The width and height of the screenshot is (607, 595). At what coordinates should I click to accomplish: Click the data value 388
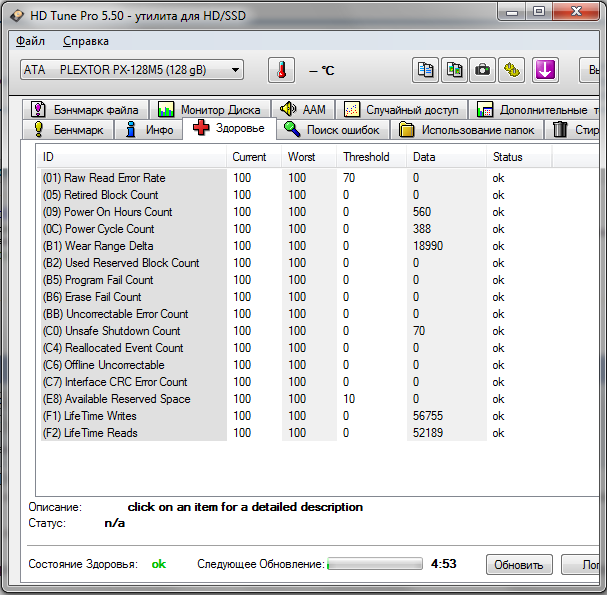coord(422,229)
